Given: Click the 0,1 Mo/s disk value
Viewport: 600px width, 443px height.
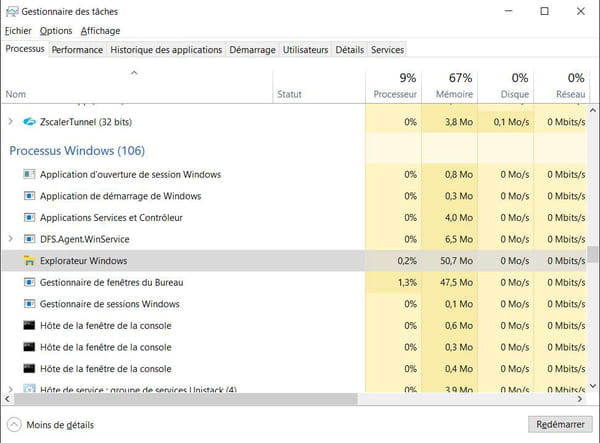Looking at the screenshot, I should pyautogui.click(x=511, y=122).
